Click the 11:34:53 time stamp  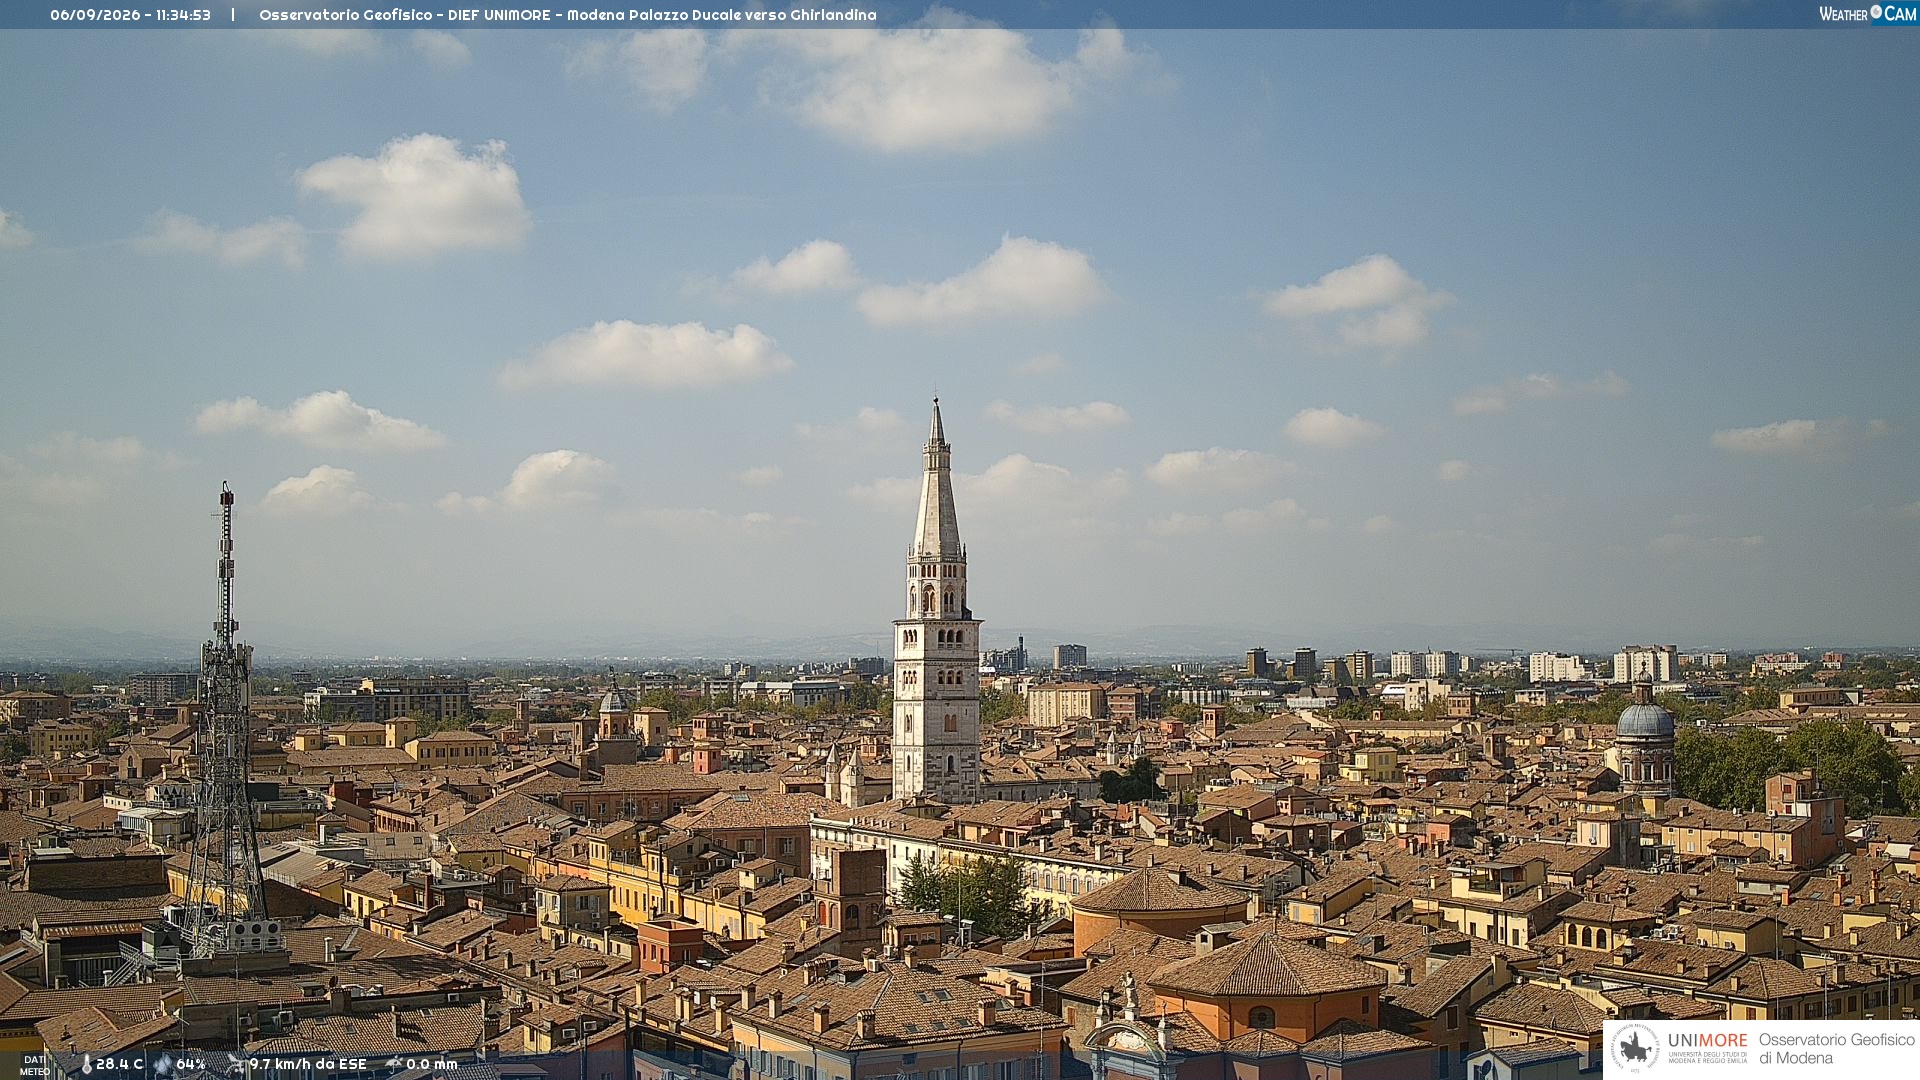(x=183, y=15)
